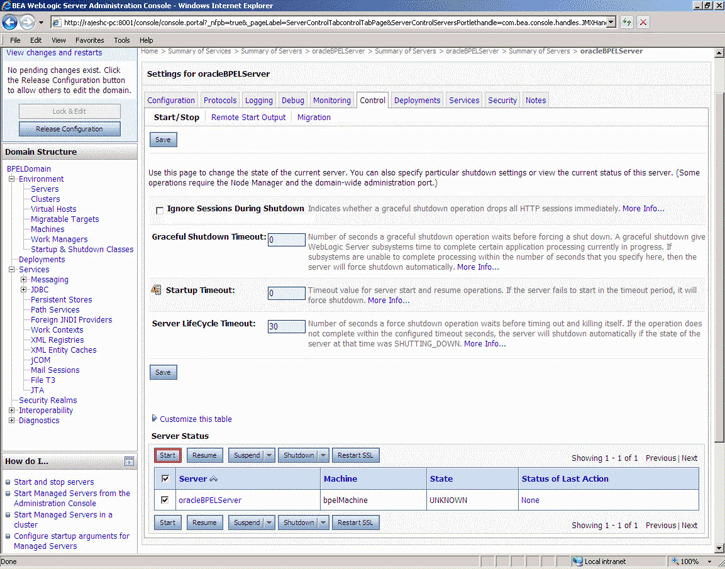Screen dimensions: 725x569
Task: Click the Stop loading red X icon
Action: 643,22
